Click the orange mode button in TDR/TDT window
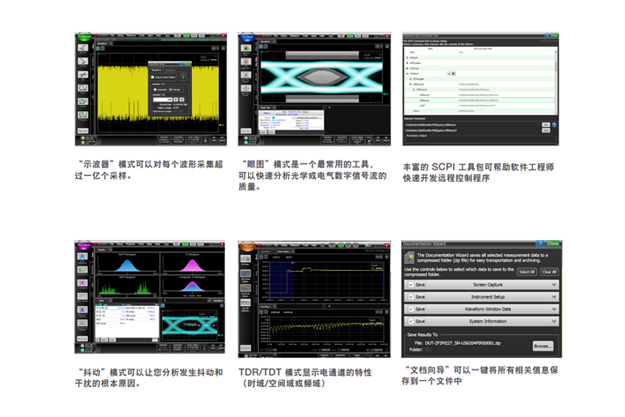The width and height of the screenshot is (625, 417). click(x=251, y=245)
